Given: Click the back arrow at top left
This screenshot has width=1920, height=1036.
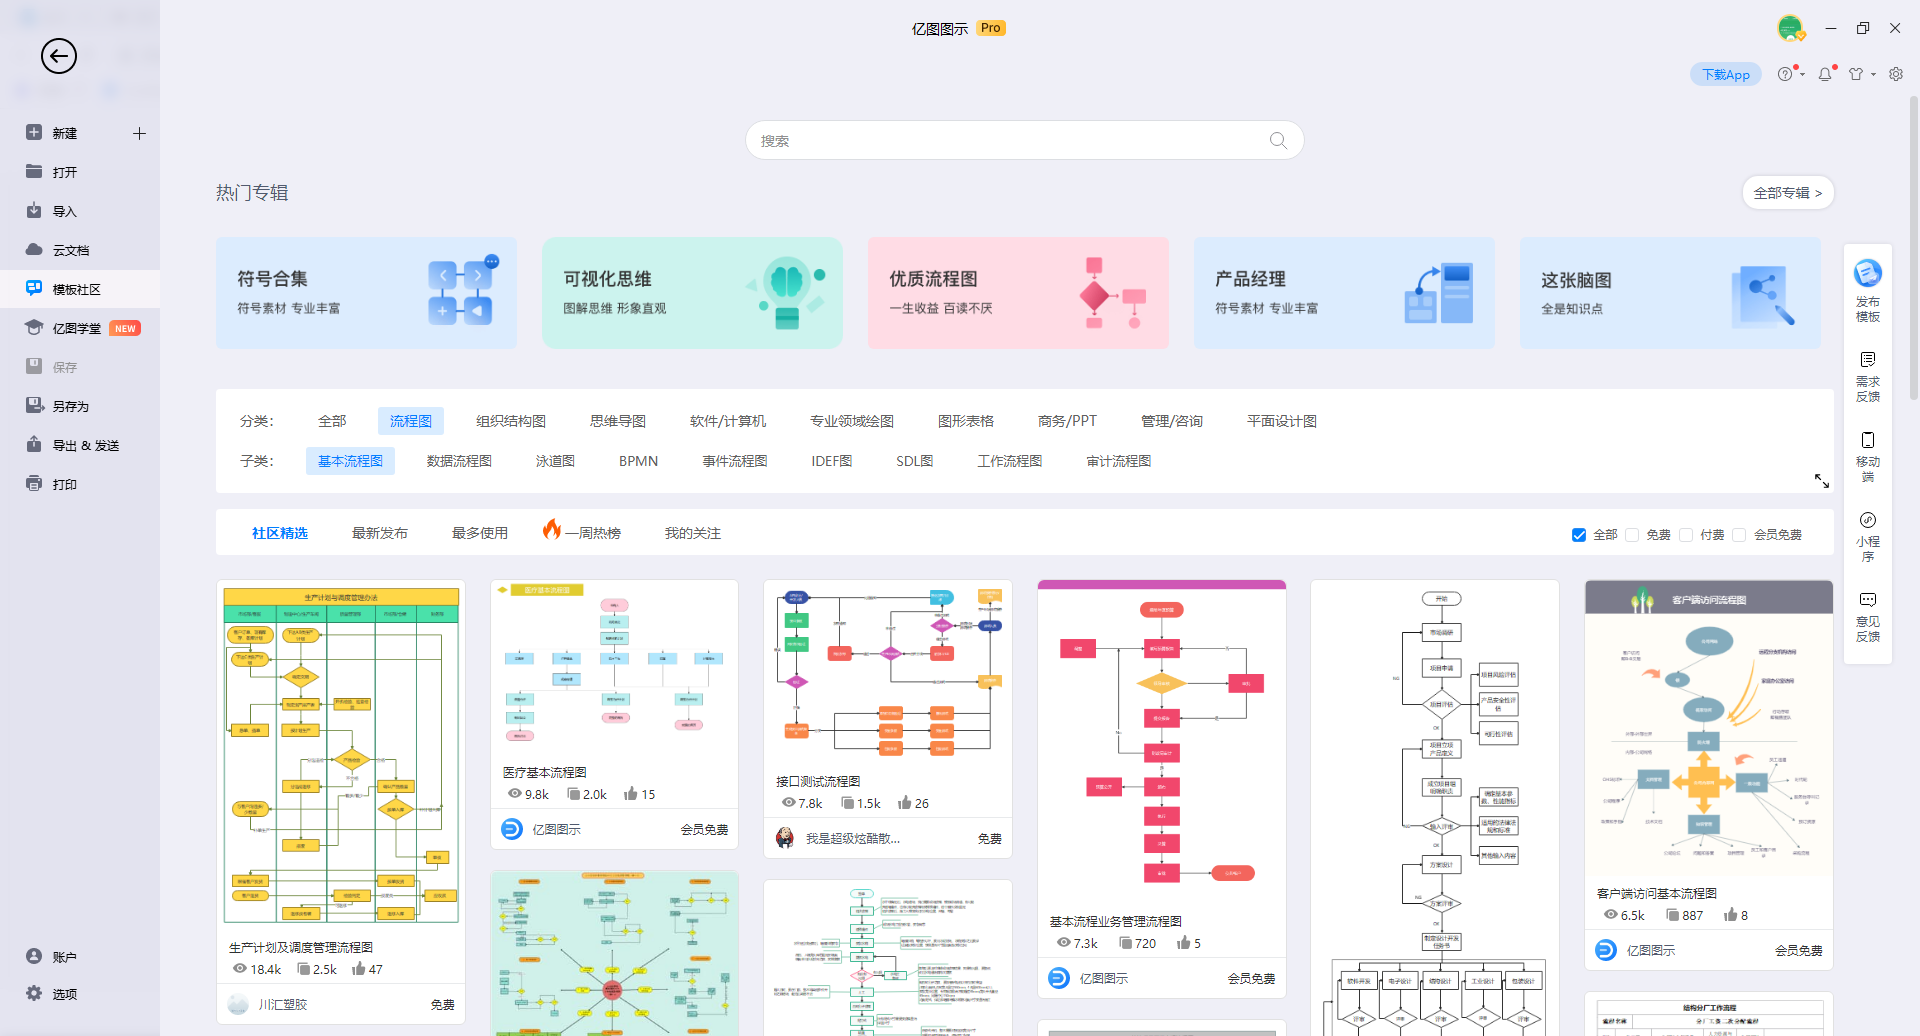Looking at the screenshot, I should coord(58,56).
